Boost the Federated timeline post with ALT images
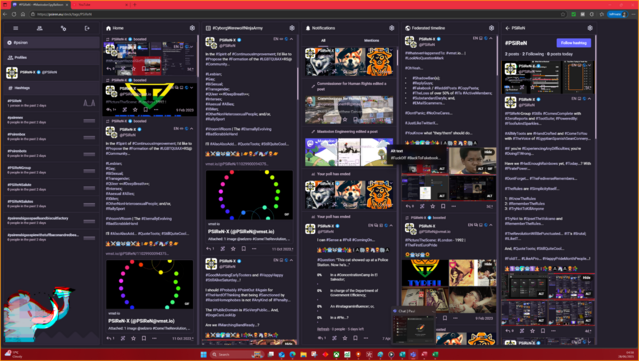This screenshot has height=361, width=639. click(422, 206)
